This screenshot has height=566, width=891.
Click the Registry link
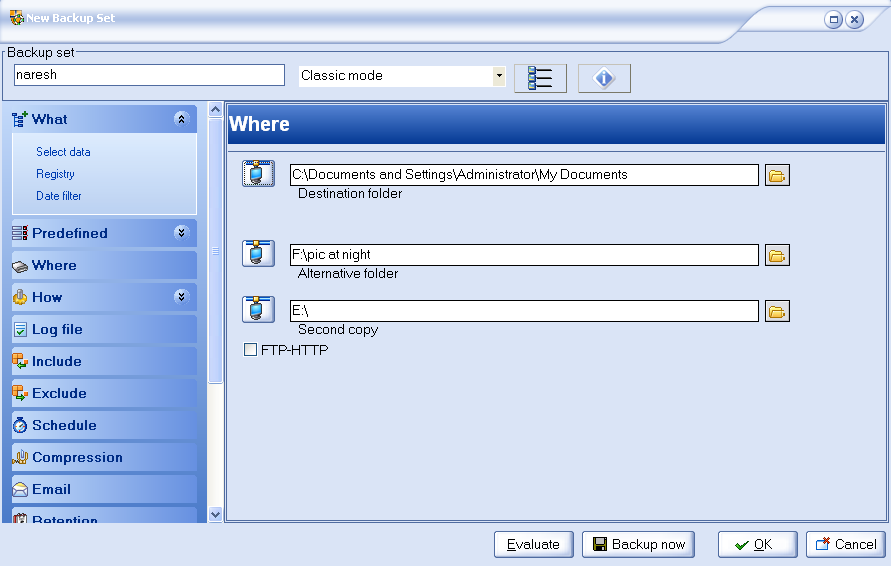55,174
